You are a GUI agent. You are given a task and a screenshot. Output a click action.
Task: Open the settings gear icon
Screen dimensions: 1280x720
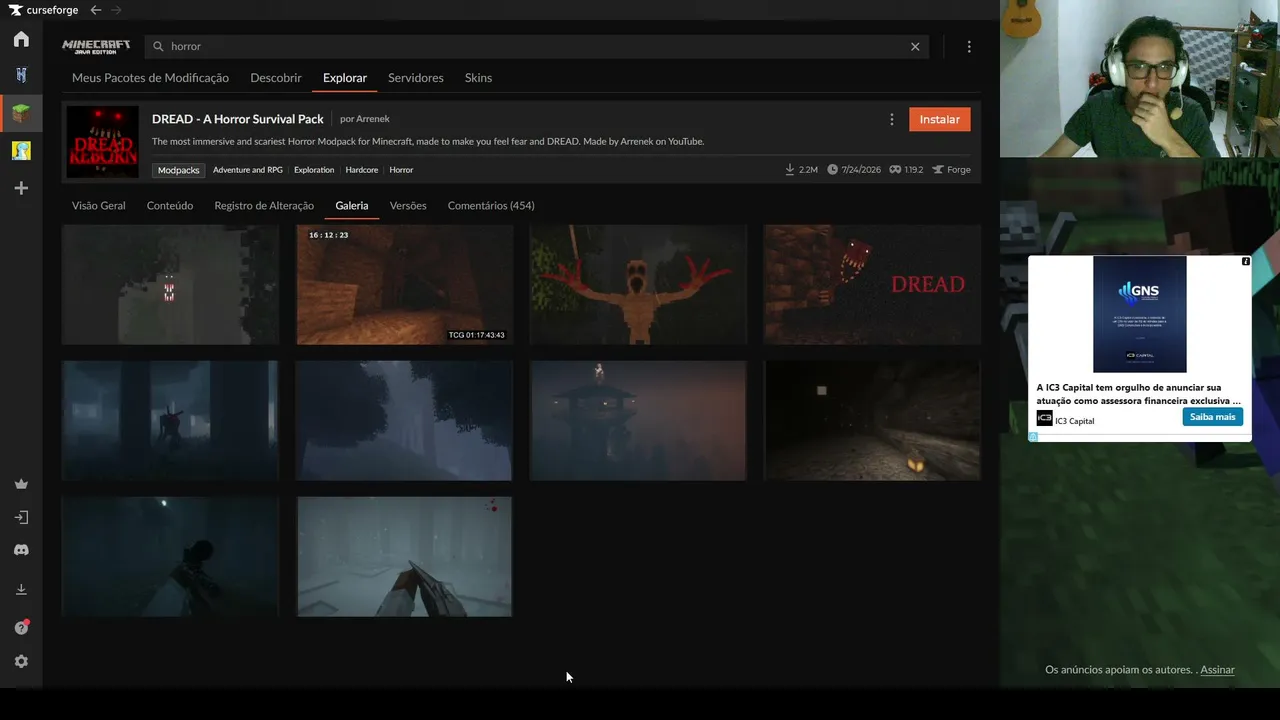(21, 662)
